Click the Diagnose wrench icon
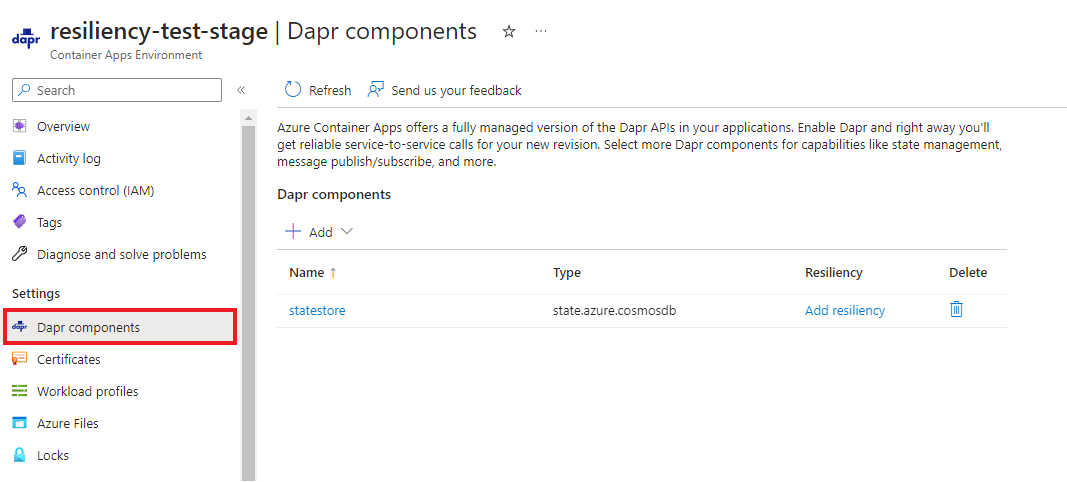Image resolution: width=1067 pixels, height=482 pixels. click(x=20, y=255)
